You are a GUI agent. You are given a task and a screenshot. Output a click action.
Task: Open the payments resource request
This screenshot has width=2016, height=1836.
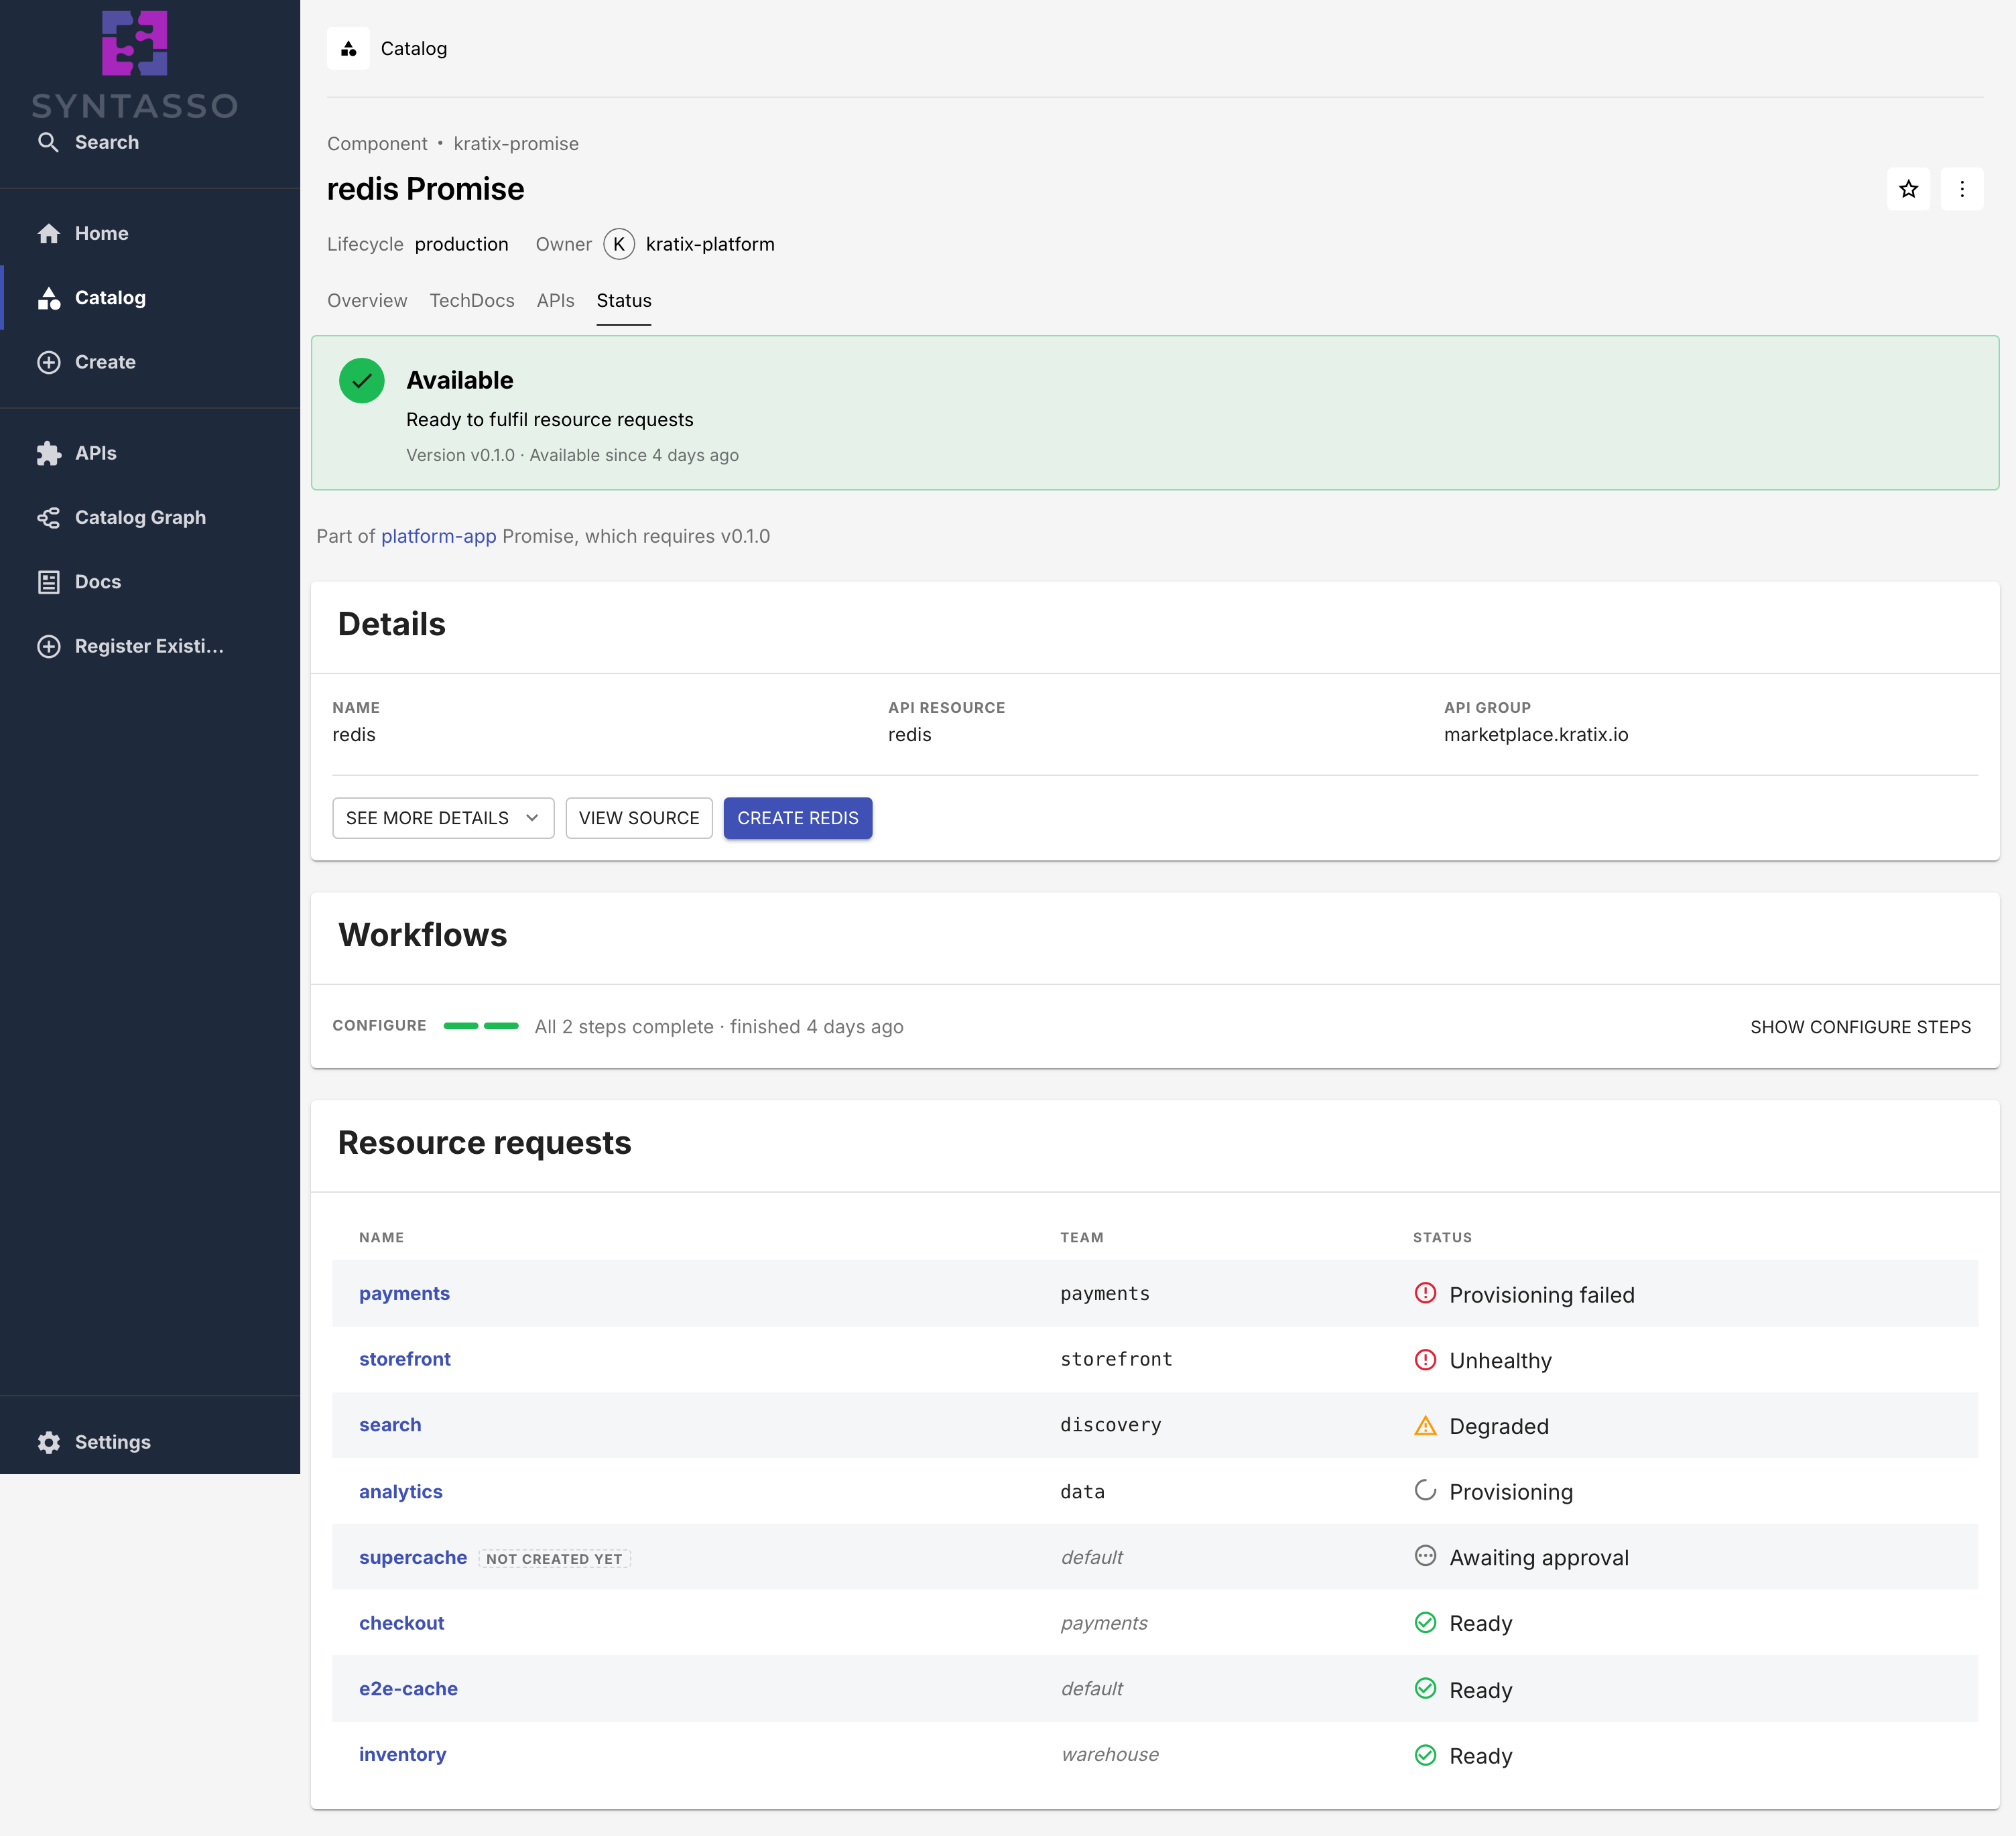tap(404, 1294)
